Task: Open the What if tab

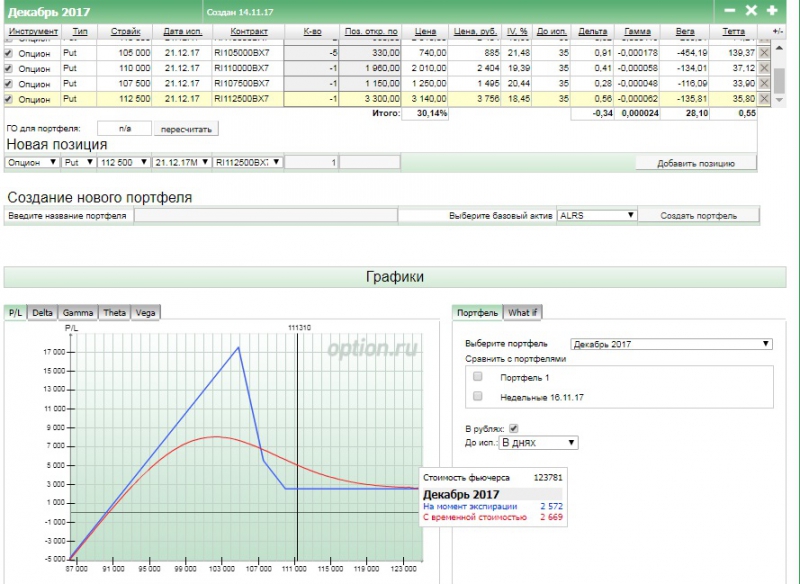Action: (522, 313)
